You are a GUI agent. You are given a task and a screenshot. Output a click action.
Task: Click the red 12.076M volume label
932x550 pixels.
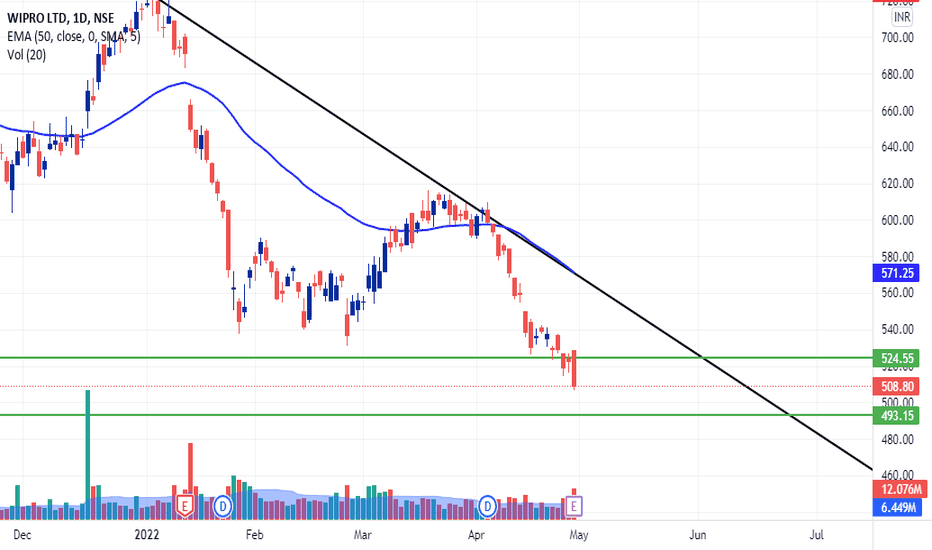900,489
